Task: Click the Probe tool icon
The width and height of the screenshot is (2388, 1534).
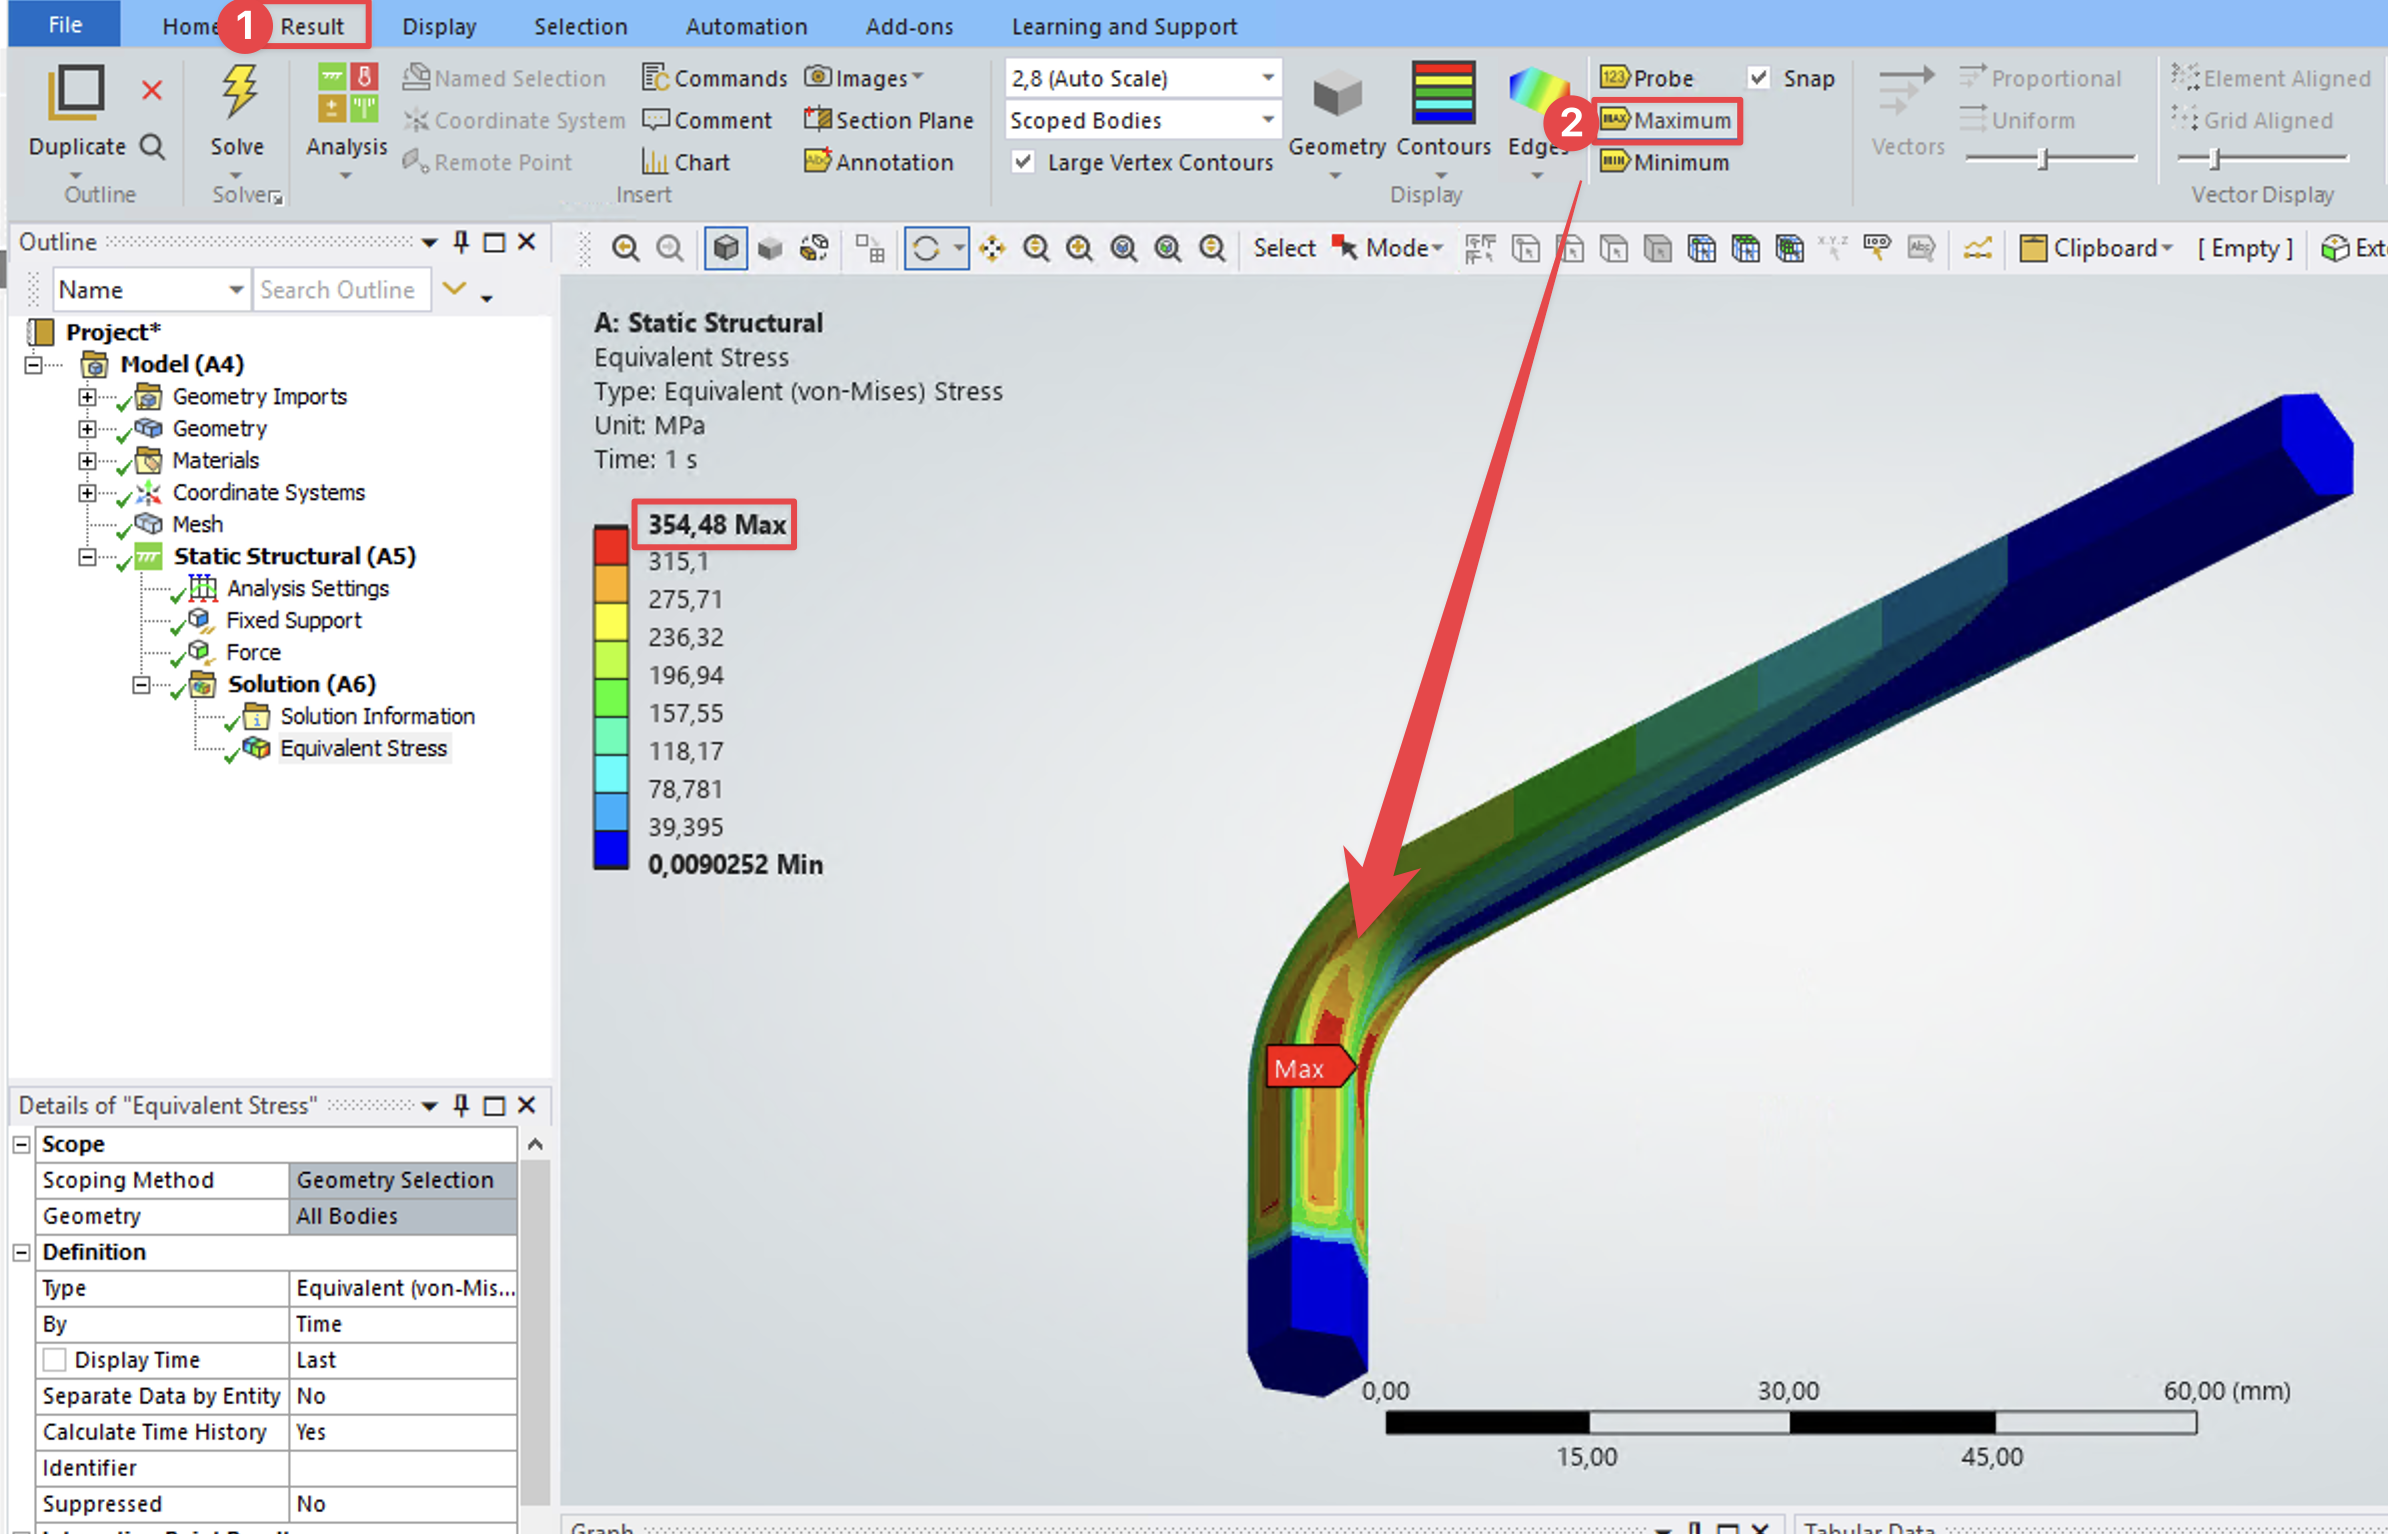Action: point(1614,78)
